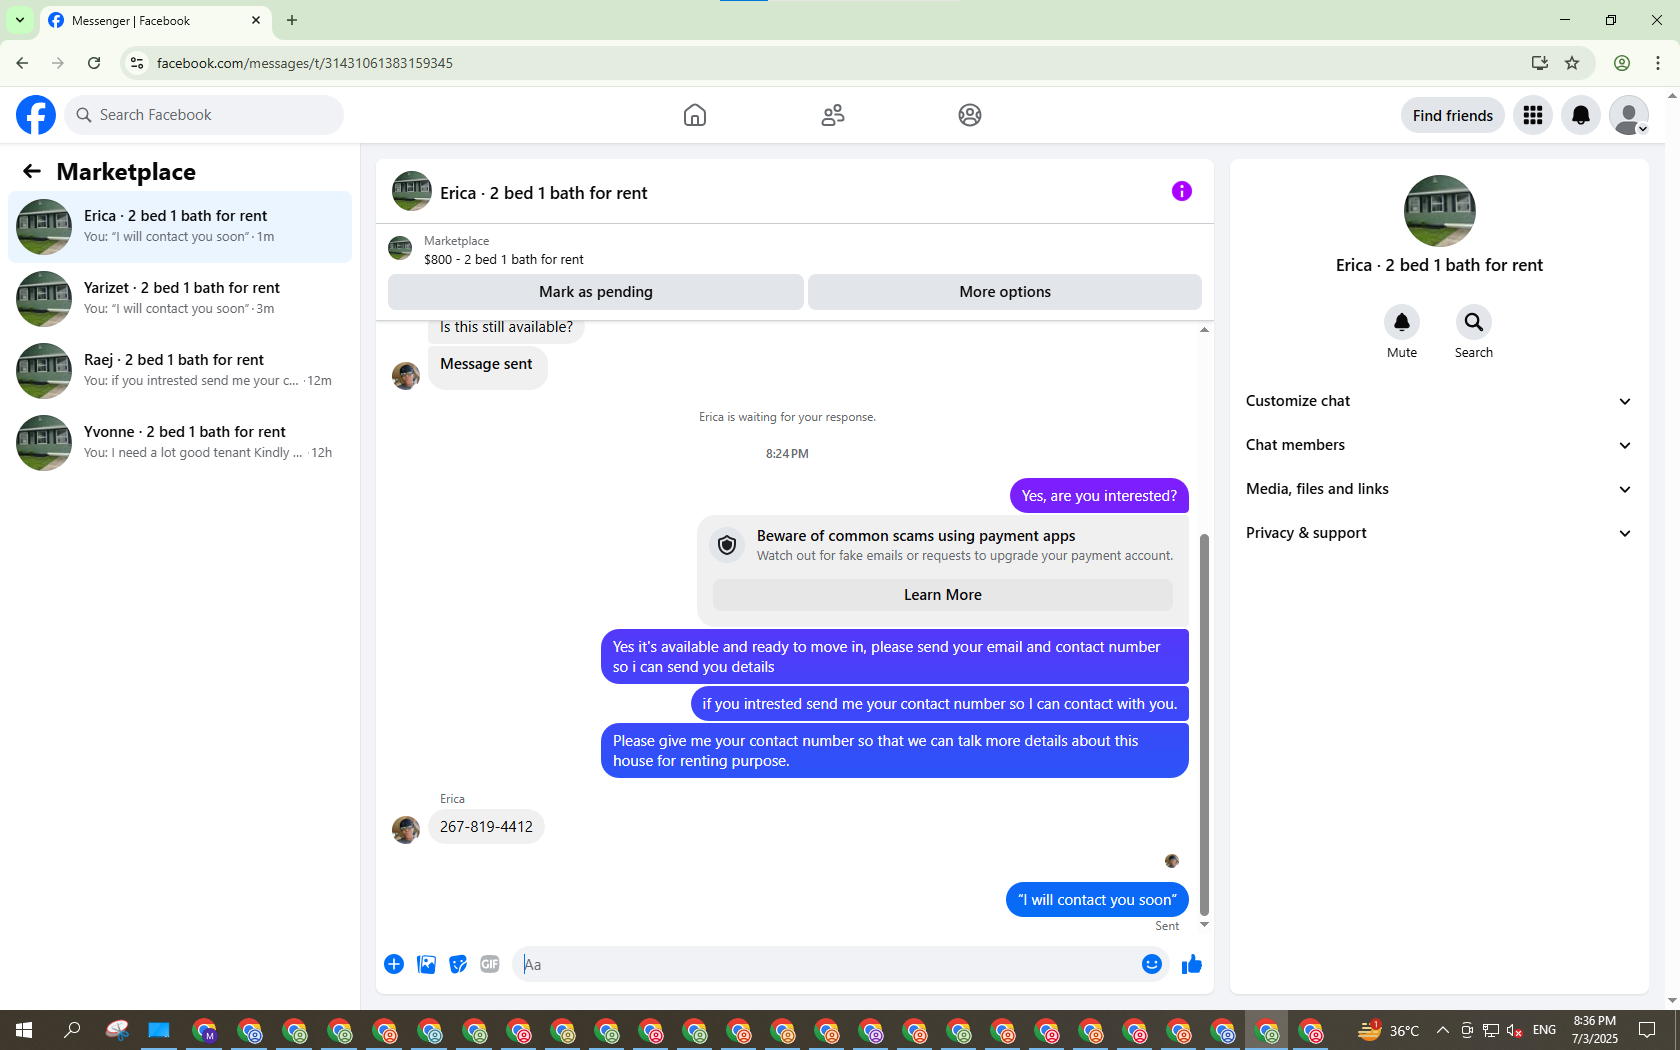Click the chat scroll down arrow
1680x1050 pixels.
pyautogui.click(x=1204, y=925)
